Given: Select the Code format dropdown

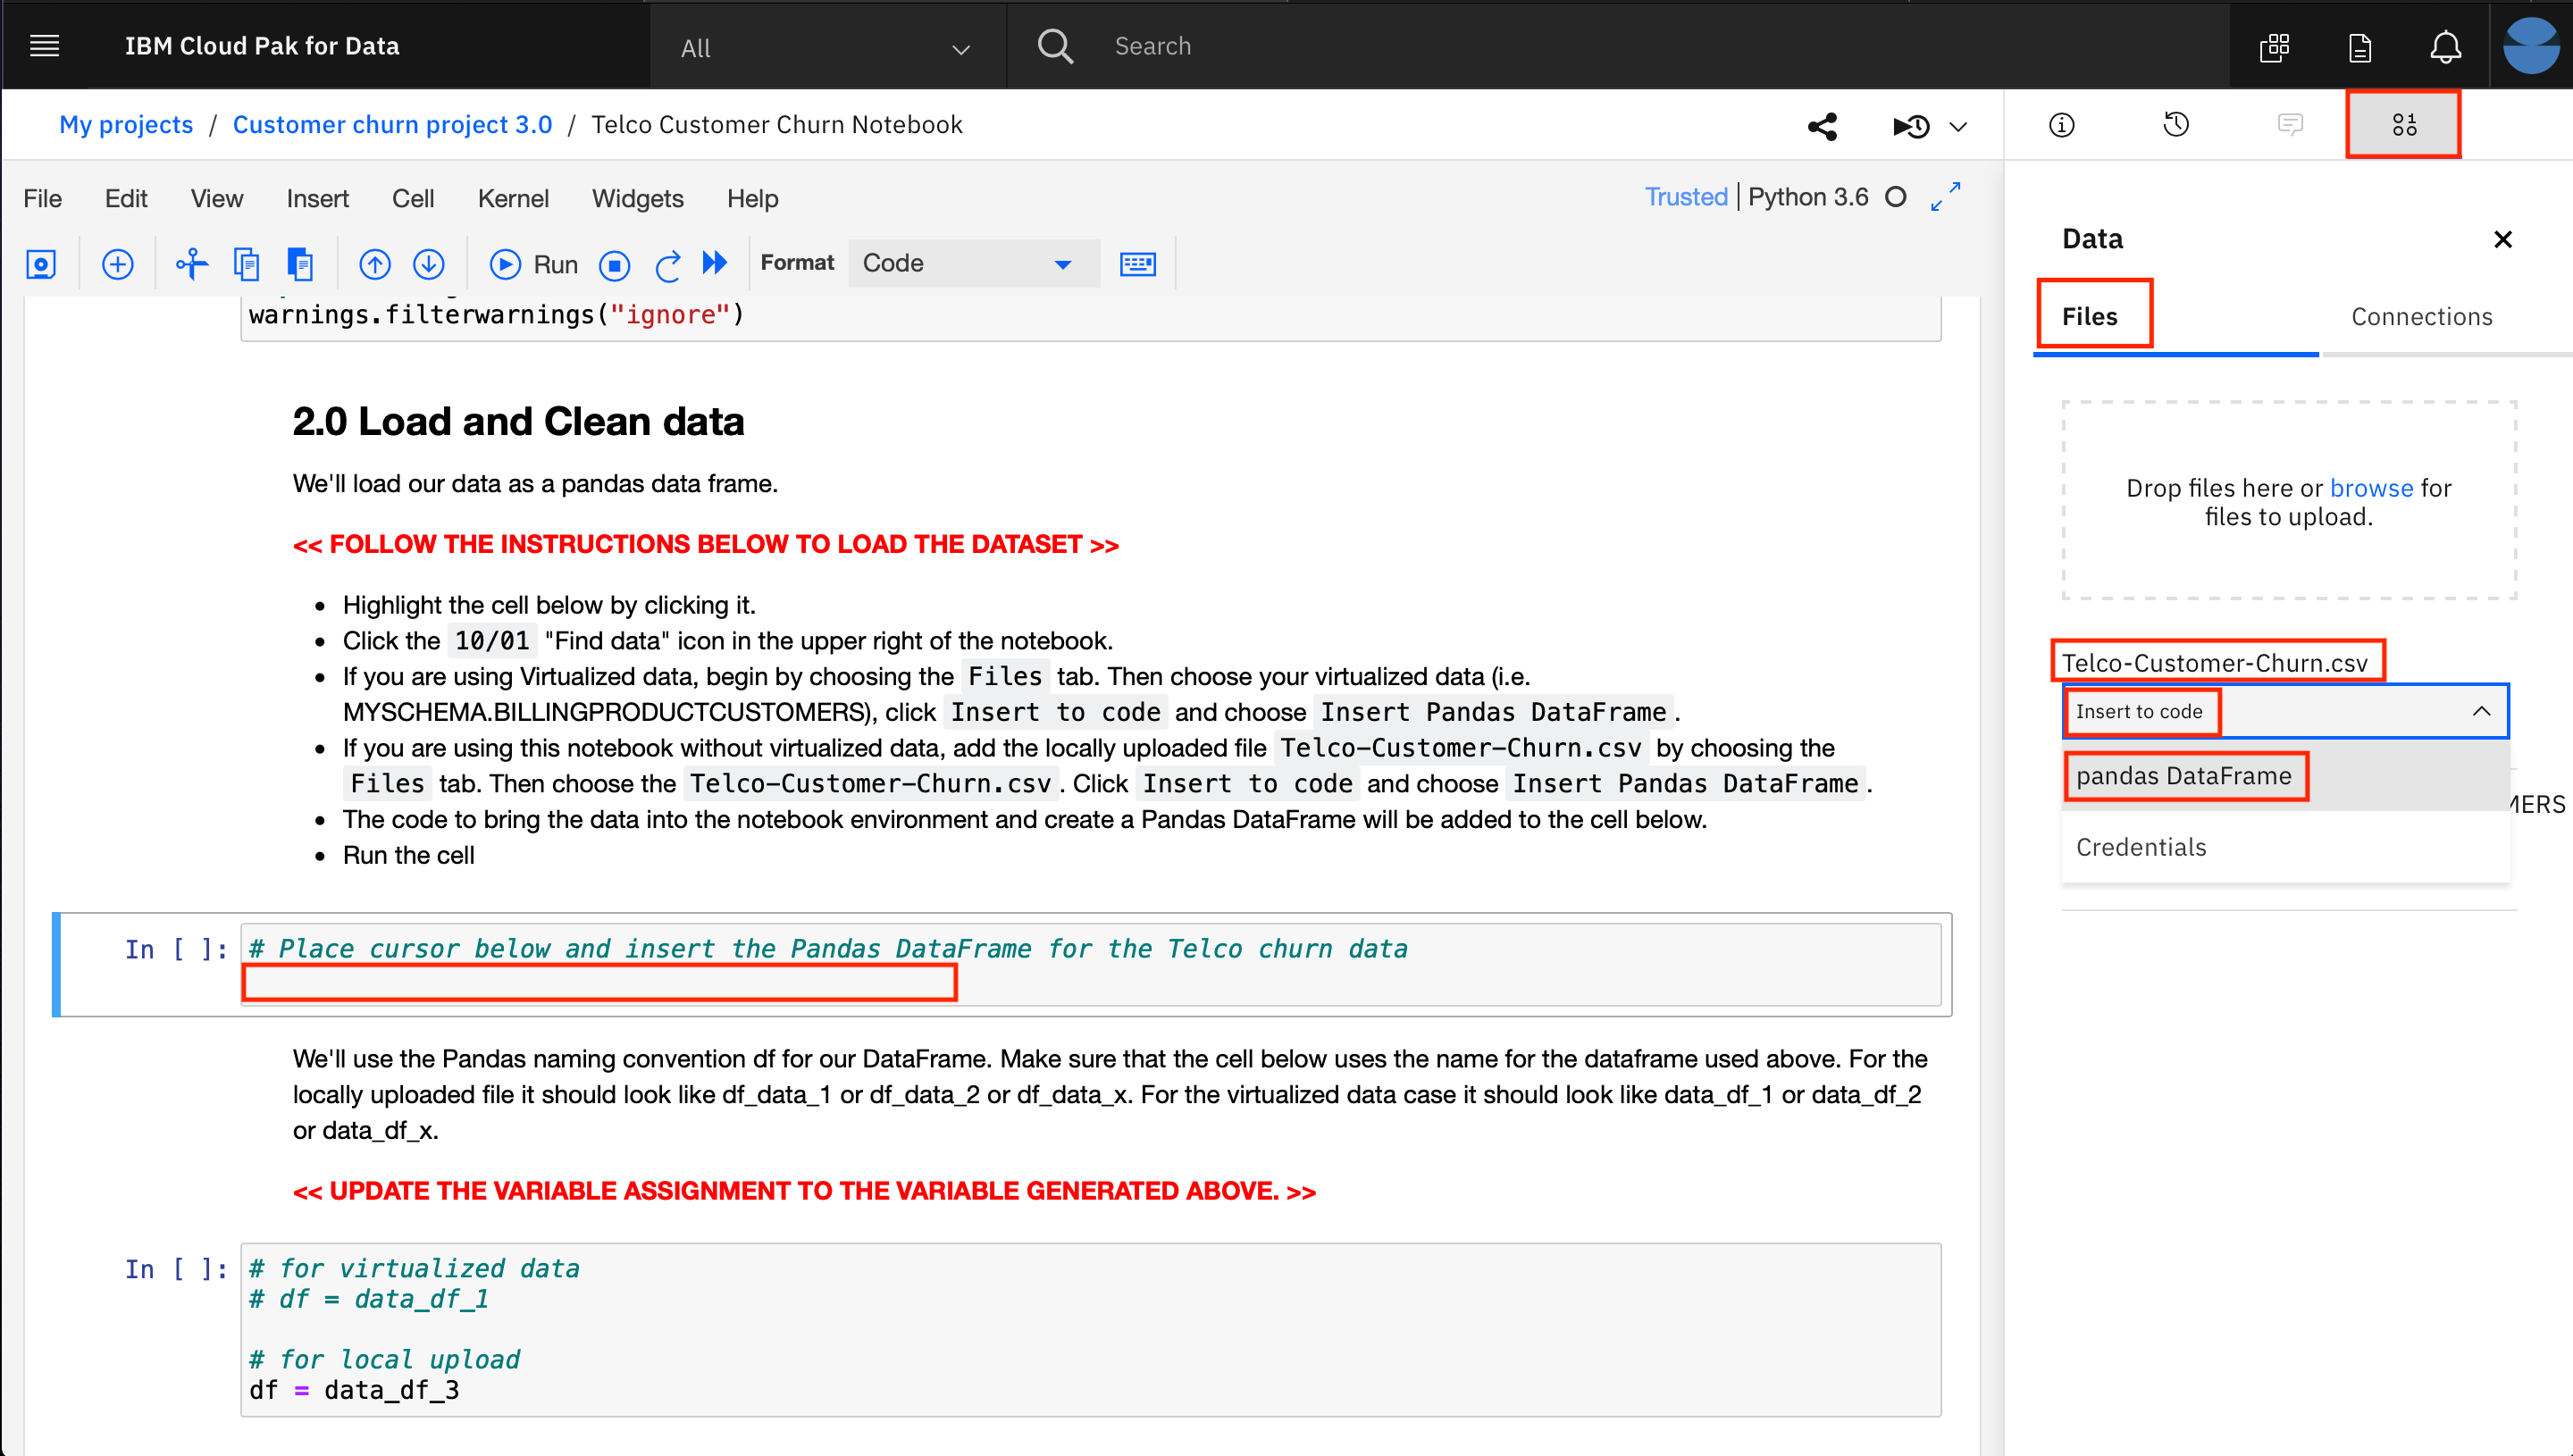Looking at the screenshot, I should [965, 265].
